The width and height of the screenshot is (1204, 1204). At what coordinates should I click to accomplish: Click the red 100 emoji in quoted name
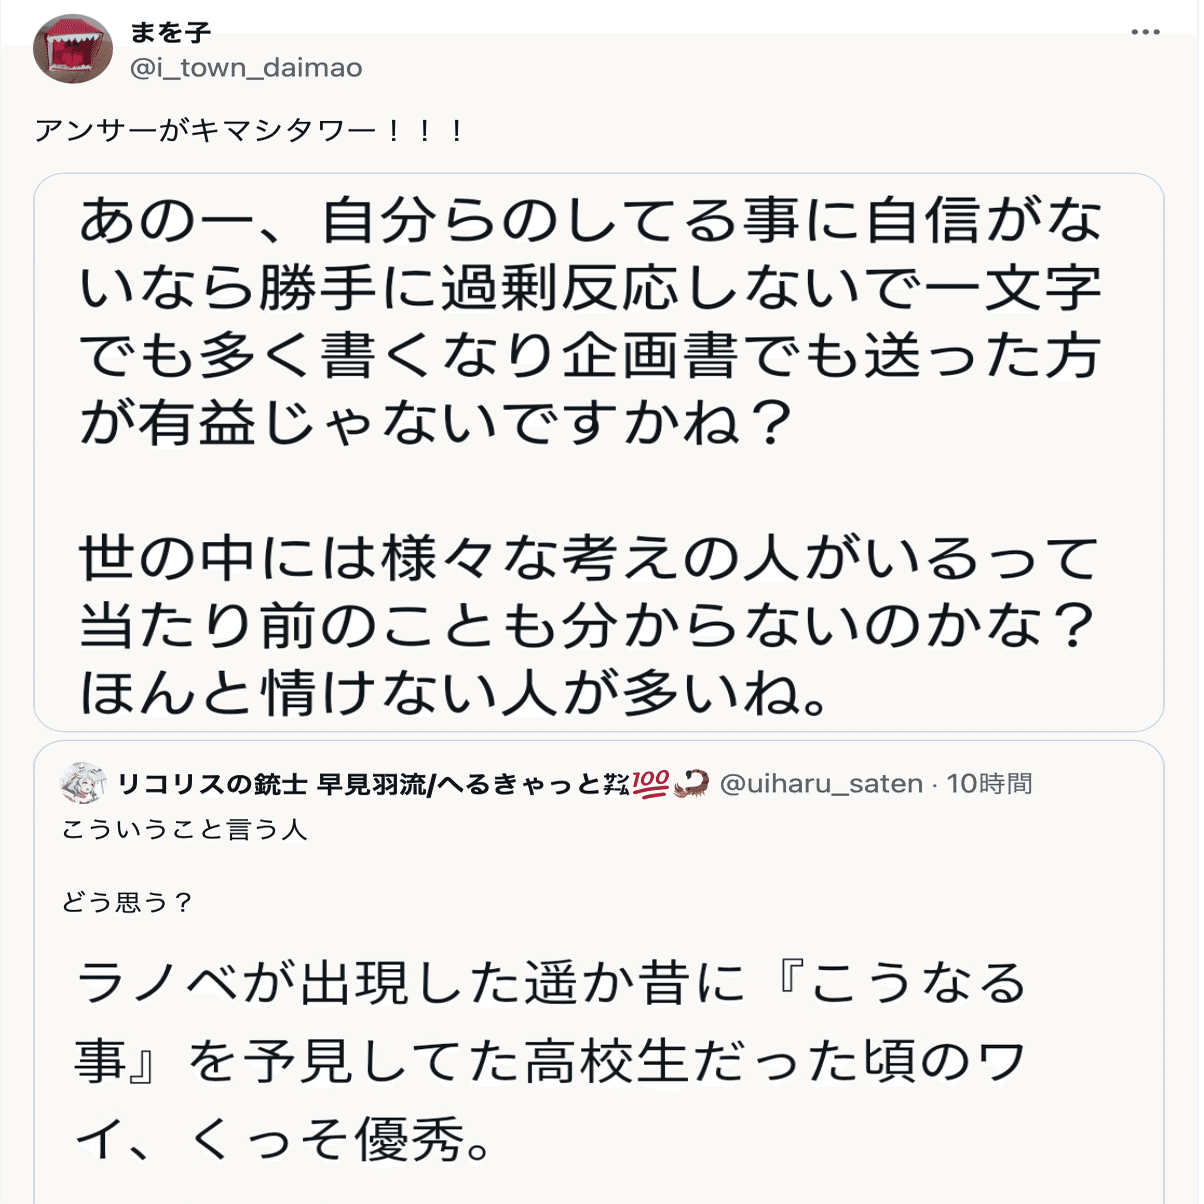650,783
